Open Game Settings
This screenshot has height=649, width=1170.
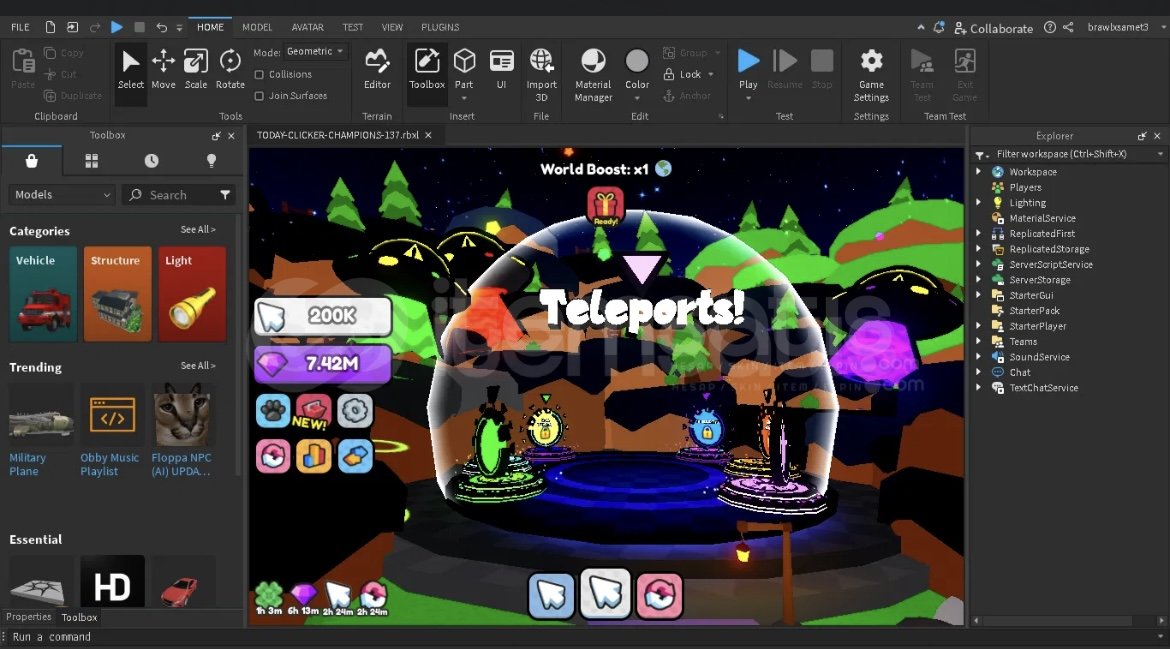click(x=871, y=75)
